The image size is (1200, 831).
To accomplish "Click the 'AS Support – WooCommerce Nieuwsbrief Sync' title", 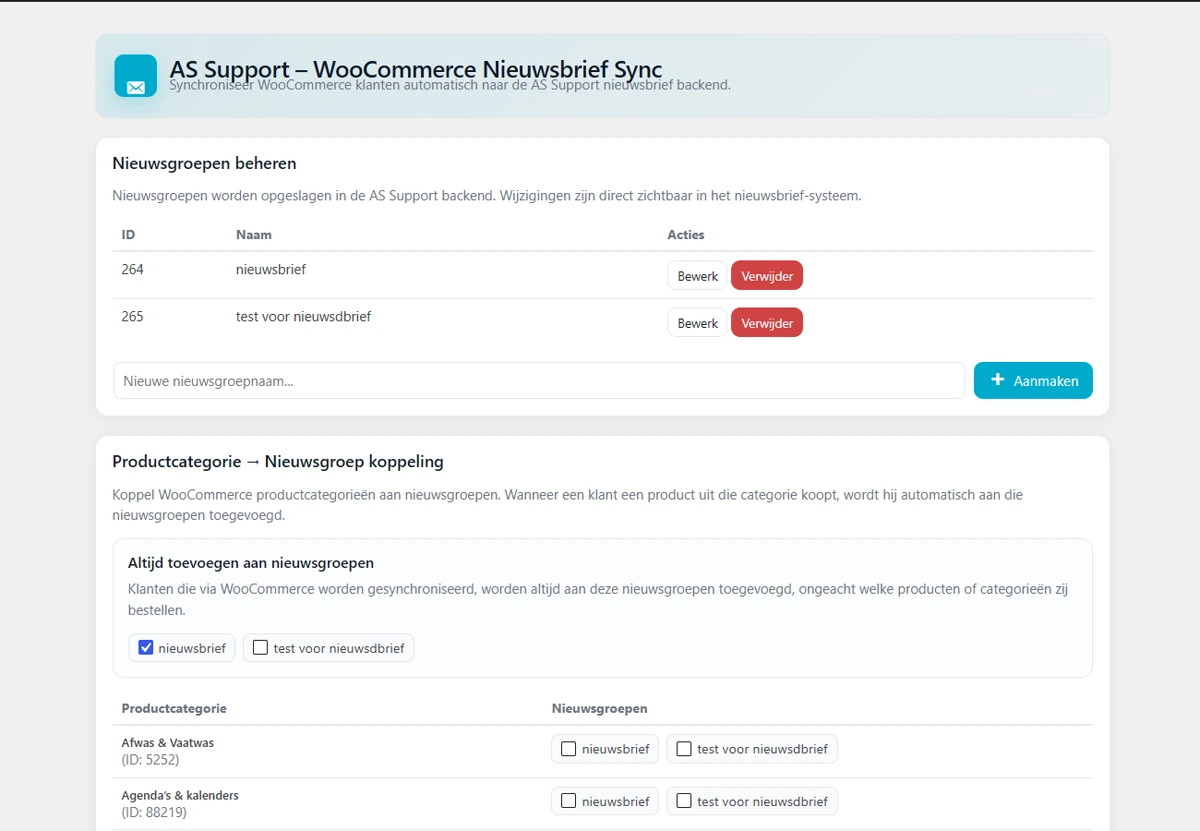I will [416, 69].
